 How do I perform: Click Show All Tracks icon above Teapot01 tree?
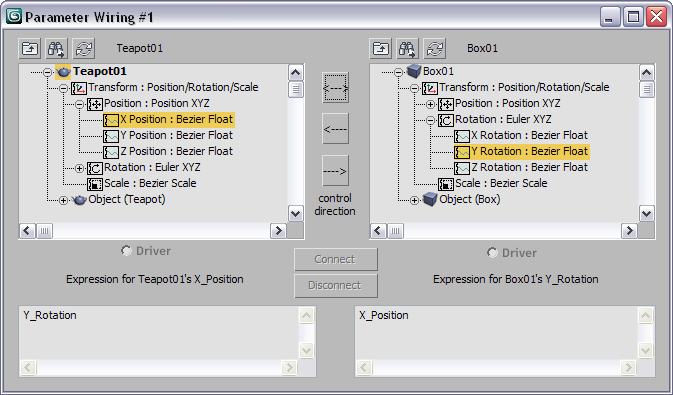[30, 49]
